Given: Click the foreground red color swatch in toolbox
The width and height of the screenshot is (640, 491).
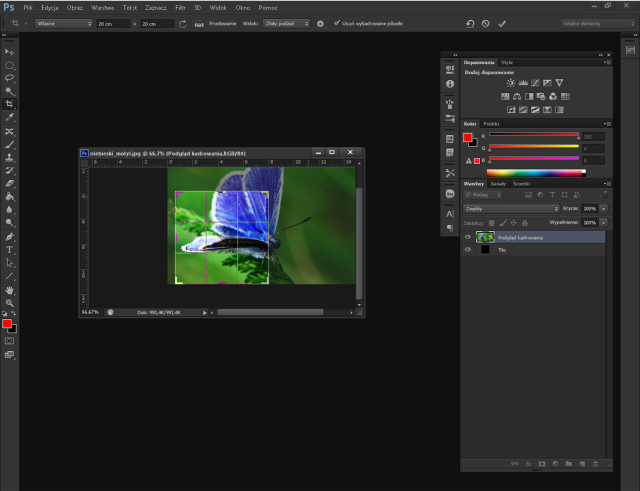Looking at the screenshot, I should coord(7,324).
